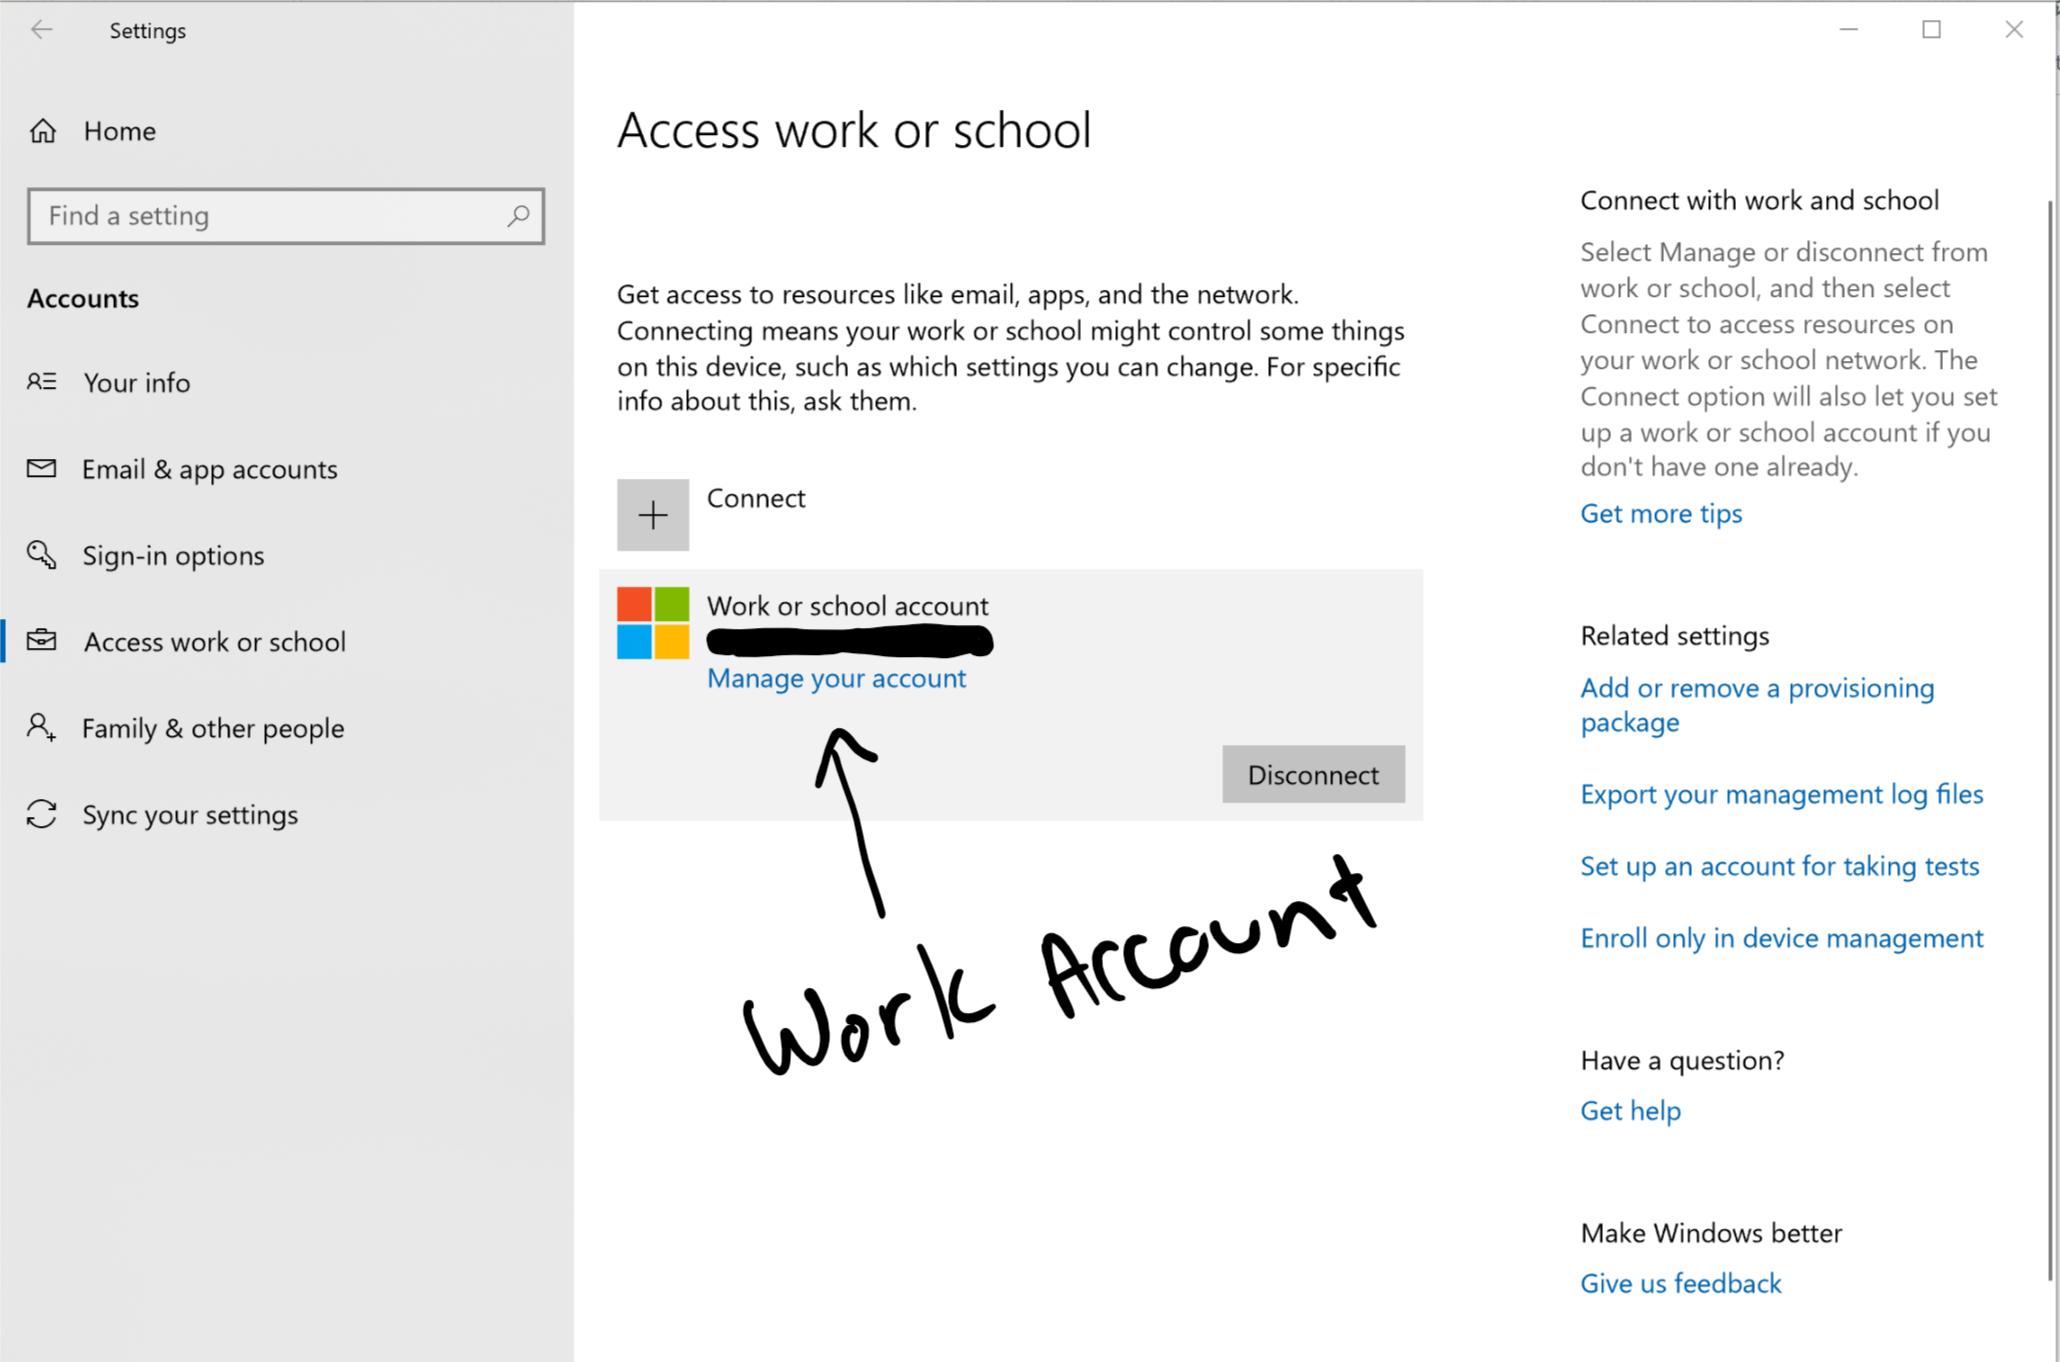Open Manage your account link
This screenshot has height=1362, width=2060.
836,678
